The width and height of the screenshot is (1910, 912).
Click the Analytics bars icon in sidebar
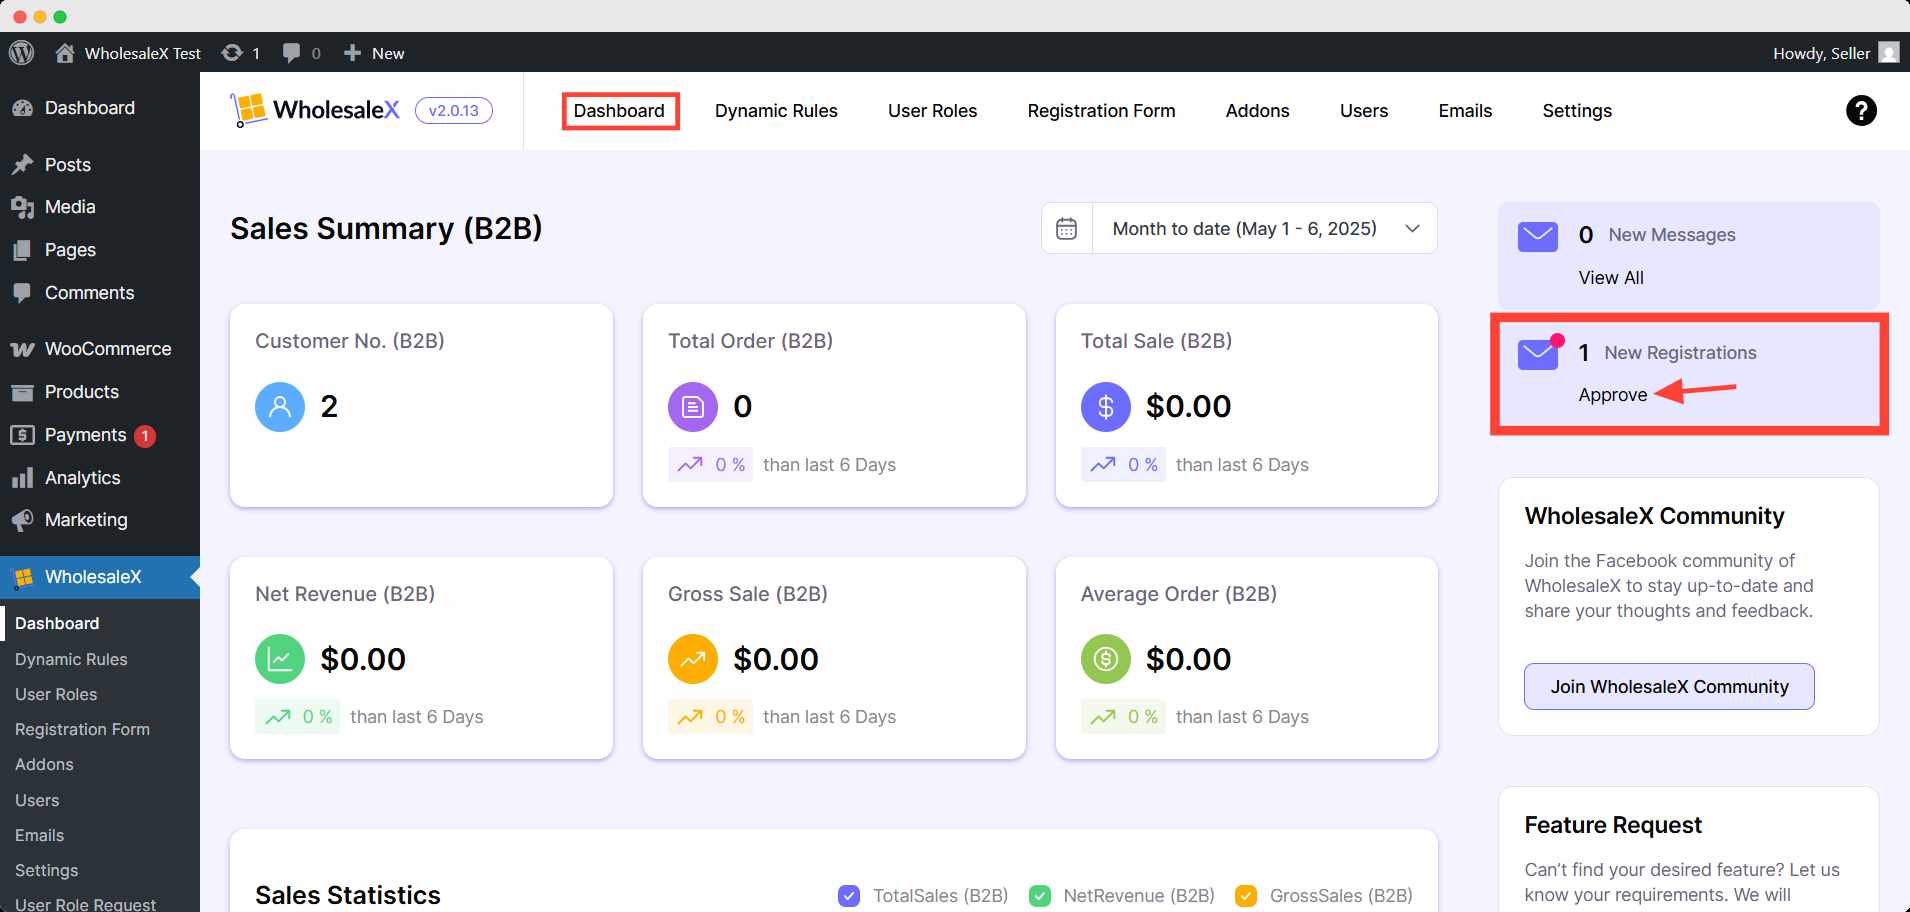point(22,478)
